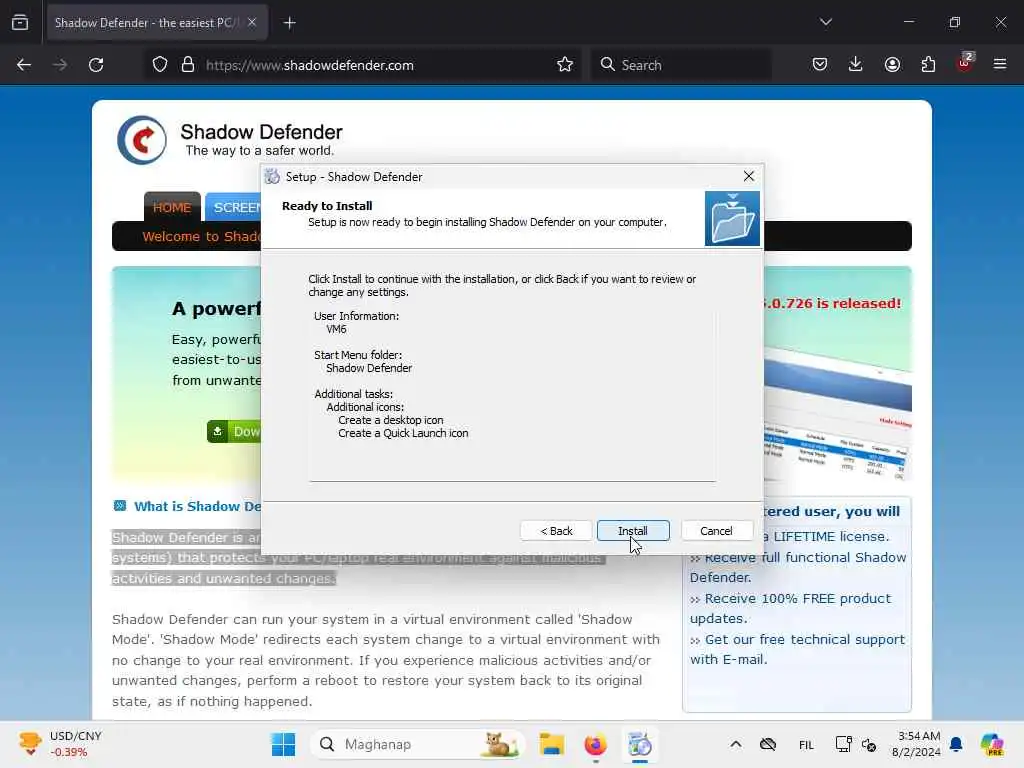Image resolution: width=1024 pixels, height=768 pixels.
Task: Go back to the previous browser page
Action: 24,65
